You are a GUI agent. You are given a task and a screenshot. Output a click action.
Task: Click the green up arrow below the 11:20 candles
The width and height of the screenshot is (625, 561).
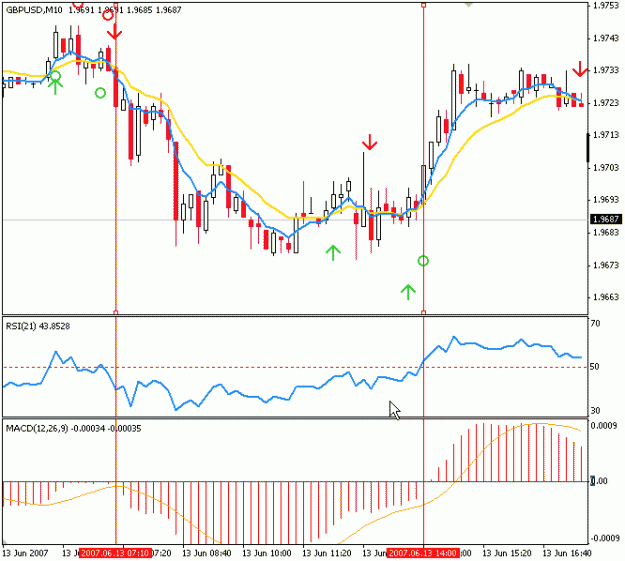333,253
